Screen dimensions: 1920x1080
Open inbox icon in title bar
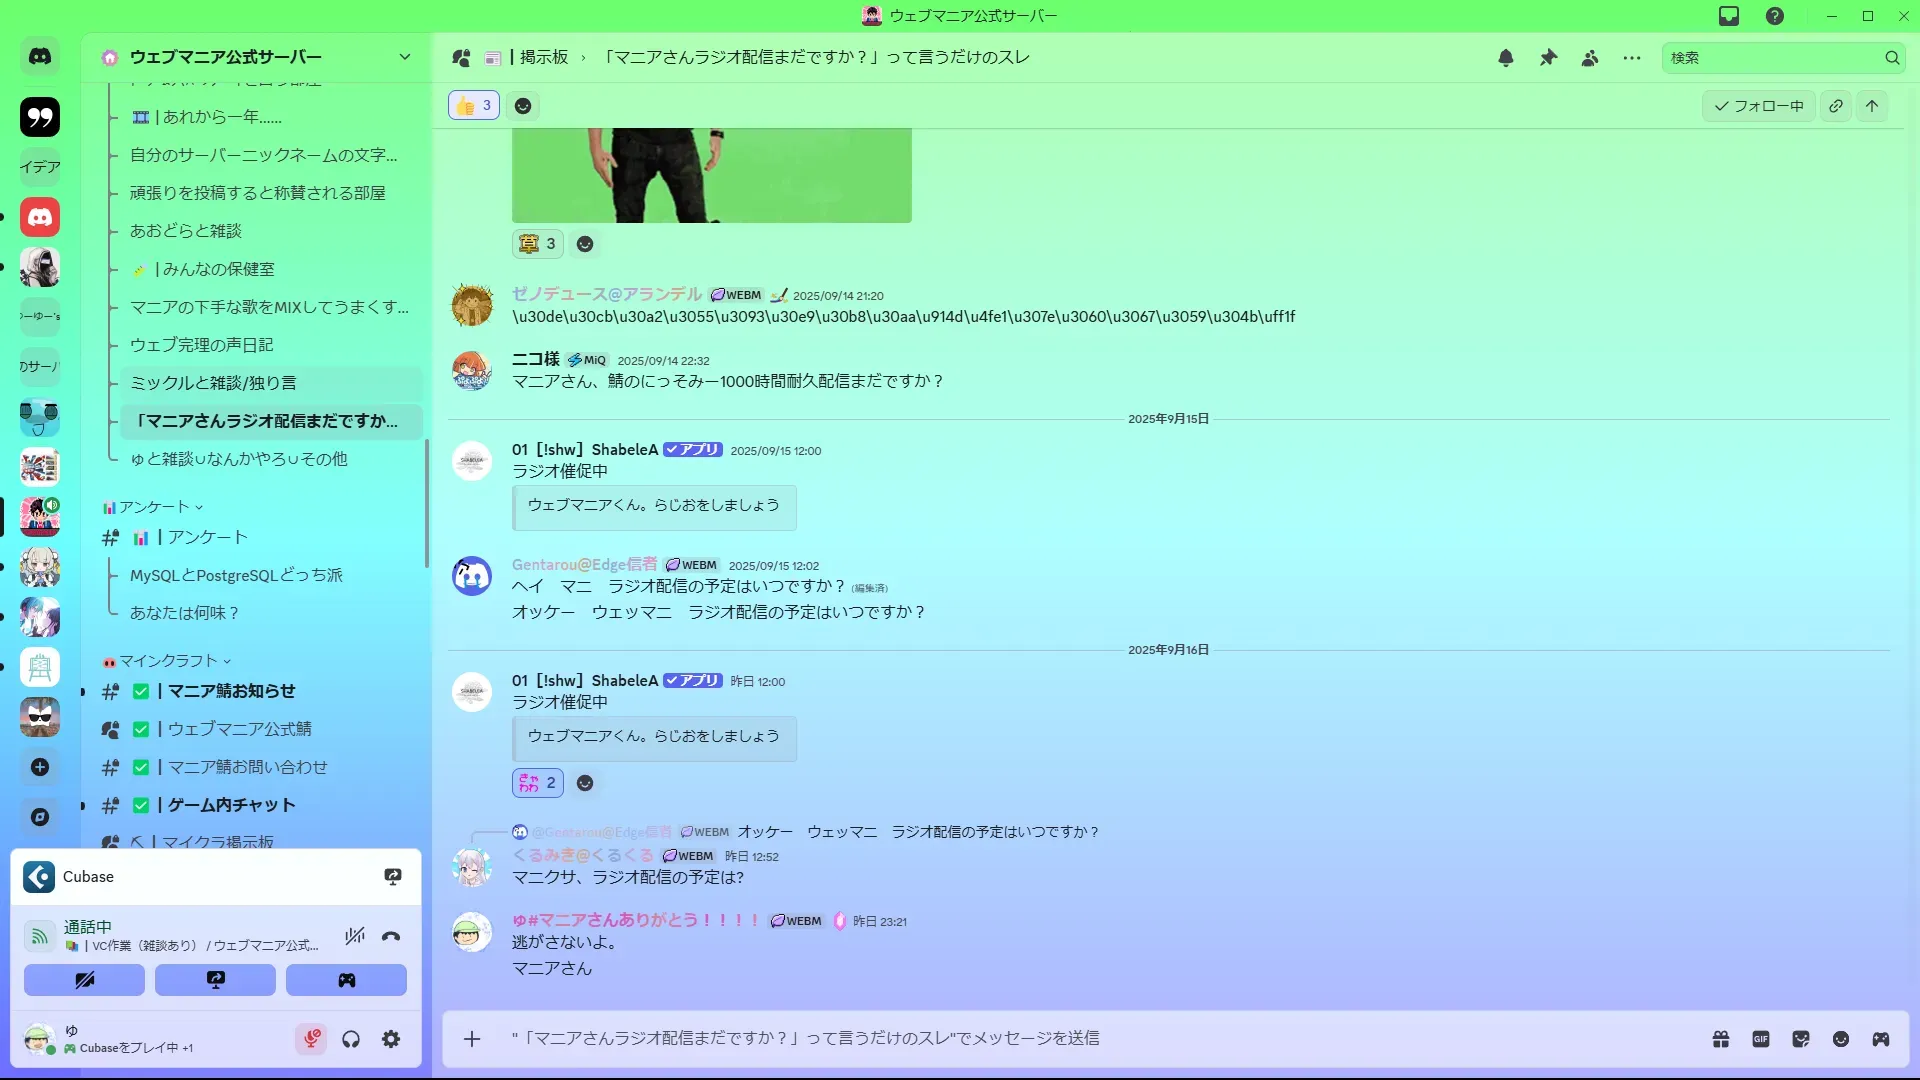(x=1729, y=16)
